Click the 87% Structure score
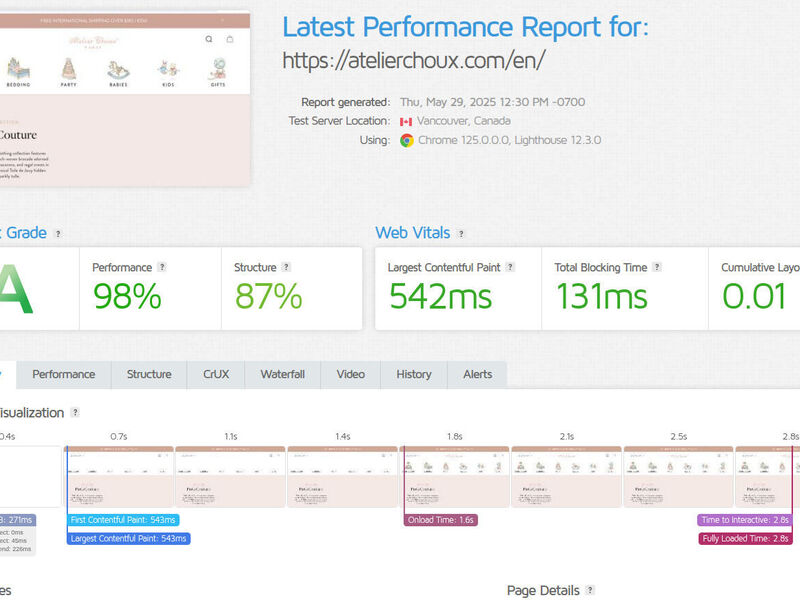This screenshot has width=800, height=600. (268, 296)
